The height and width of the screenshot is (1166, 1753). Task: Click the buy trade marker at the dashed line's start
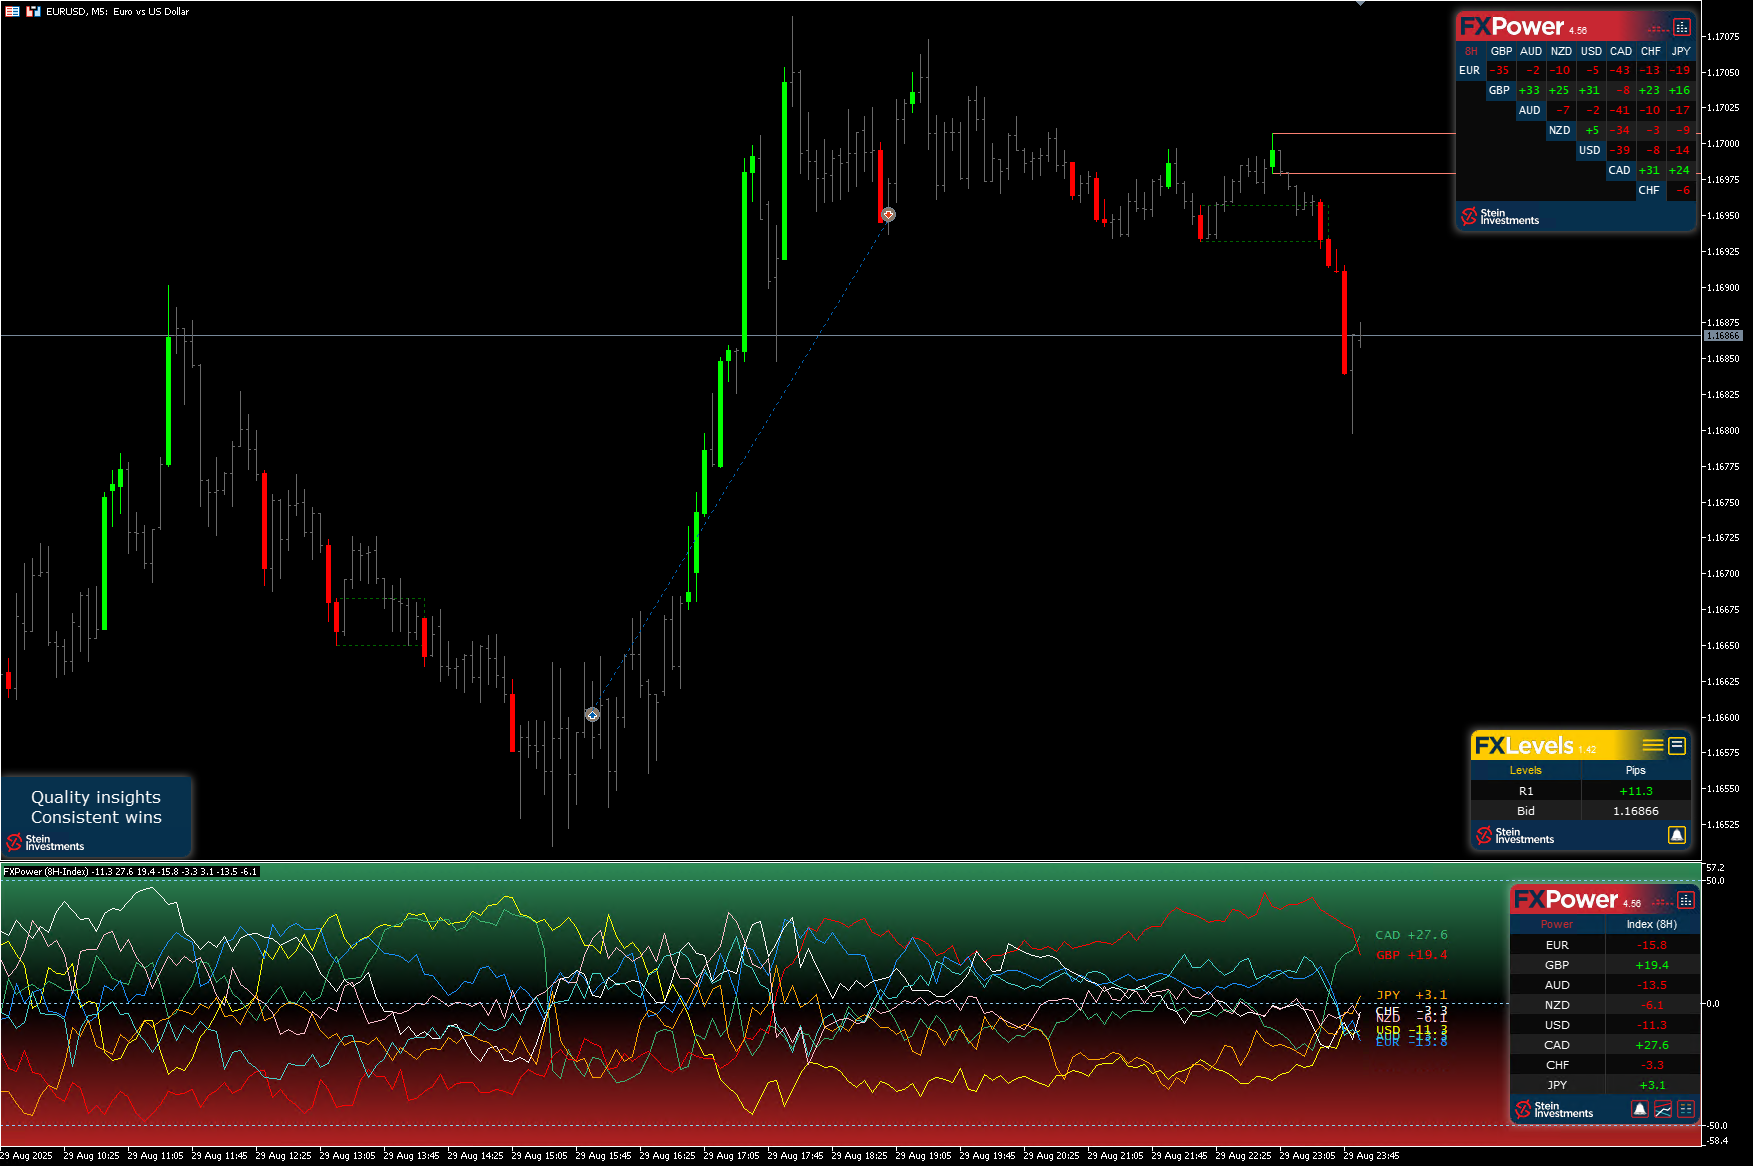coord(592,714)
